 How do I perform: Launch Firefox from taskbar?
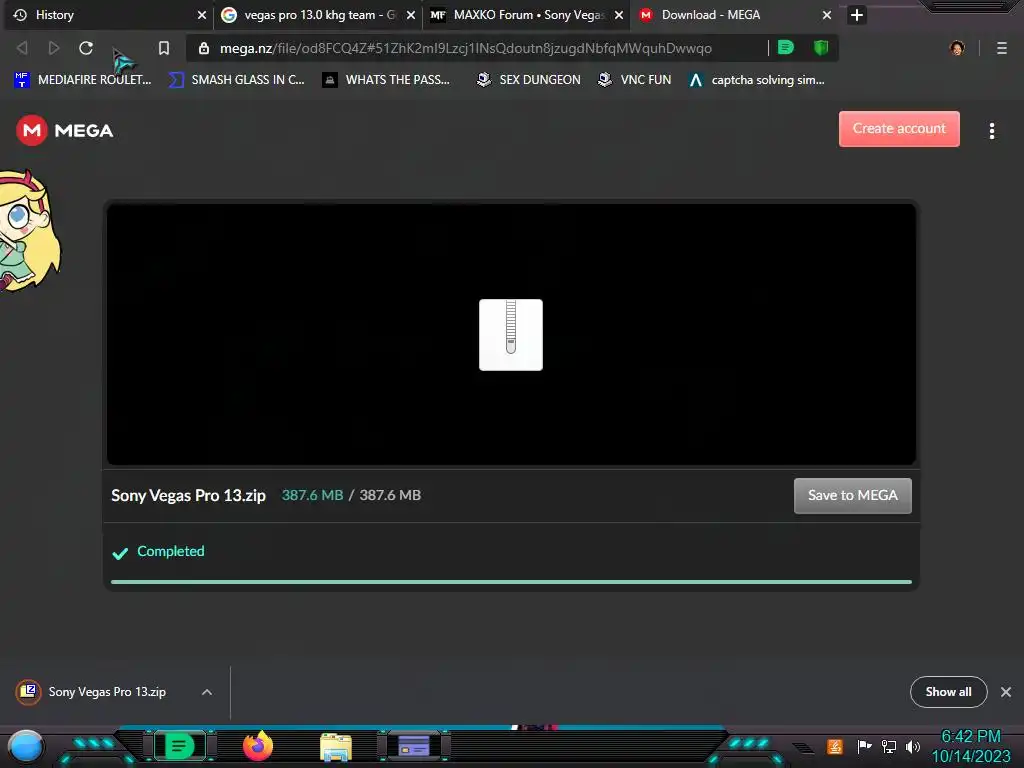tap(257, 746)
